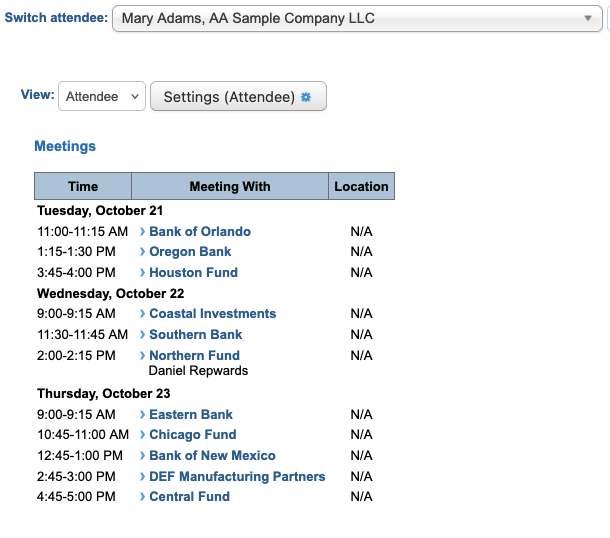
Task: Open the Bank of New Mexico link
Action: (212, 456)
